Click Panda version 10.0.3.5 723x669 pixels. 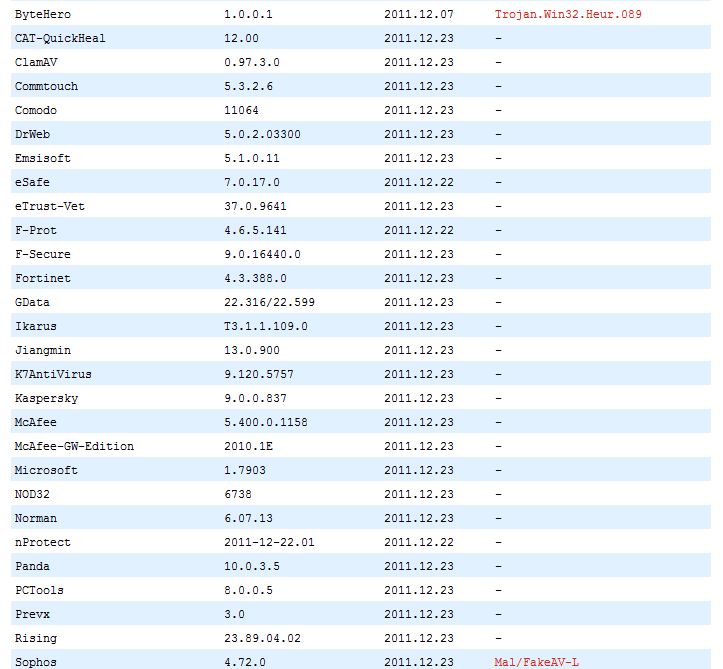point(252,566)
